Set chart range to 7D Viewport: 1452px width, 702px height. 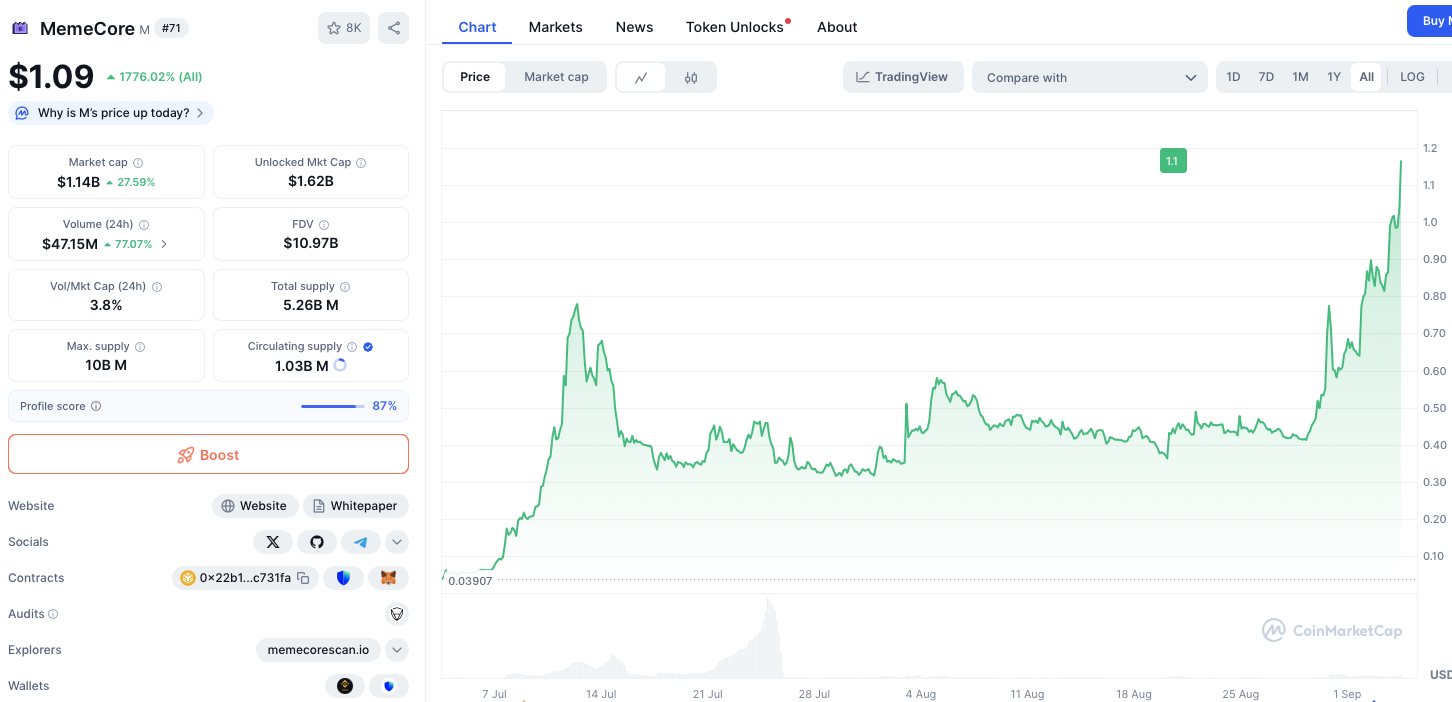coord(1266,77)
